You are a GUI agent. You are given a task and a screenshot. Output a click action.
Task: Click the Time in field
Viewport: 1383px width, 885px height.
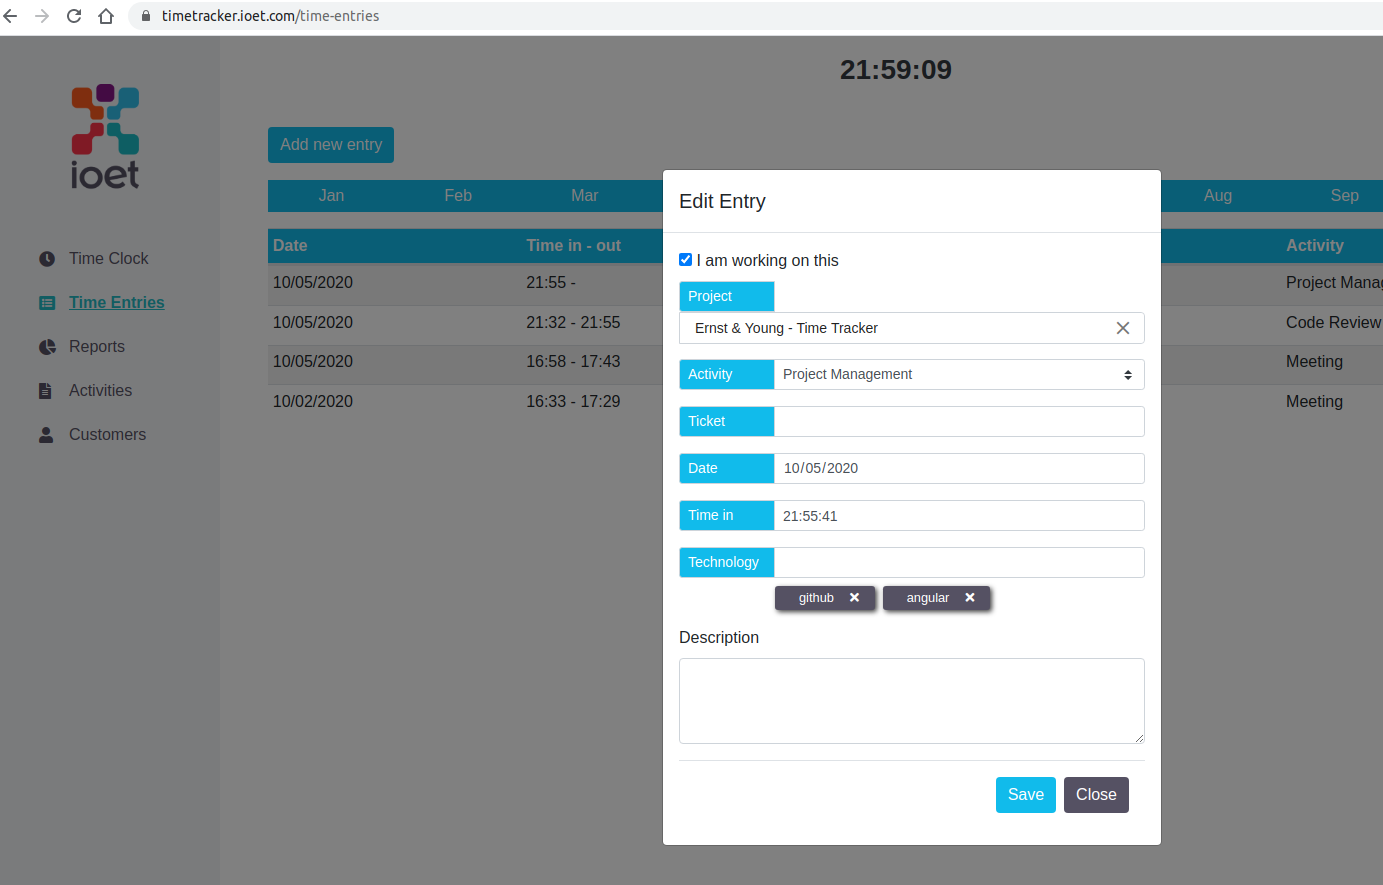coord(959,515)
